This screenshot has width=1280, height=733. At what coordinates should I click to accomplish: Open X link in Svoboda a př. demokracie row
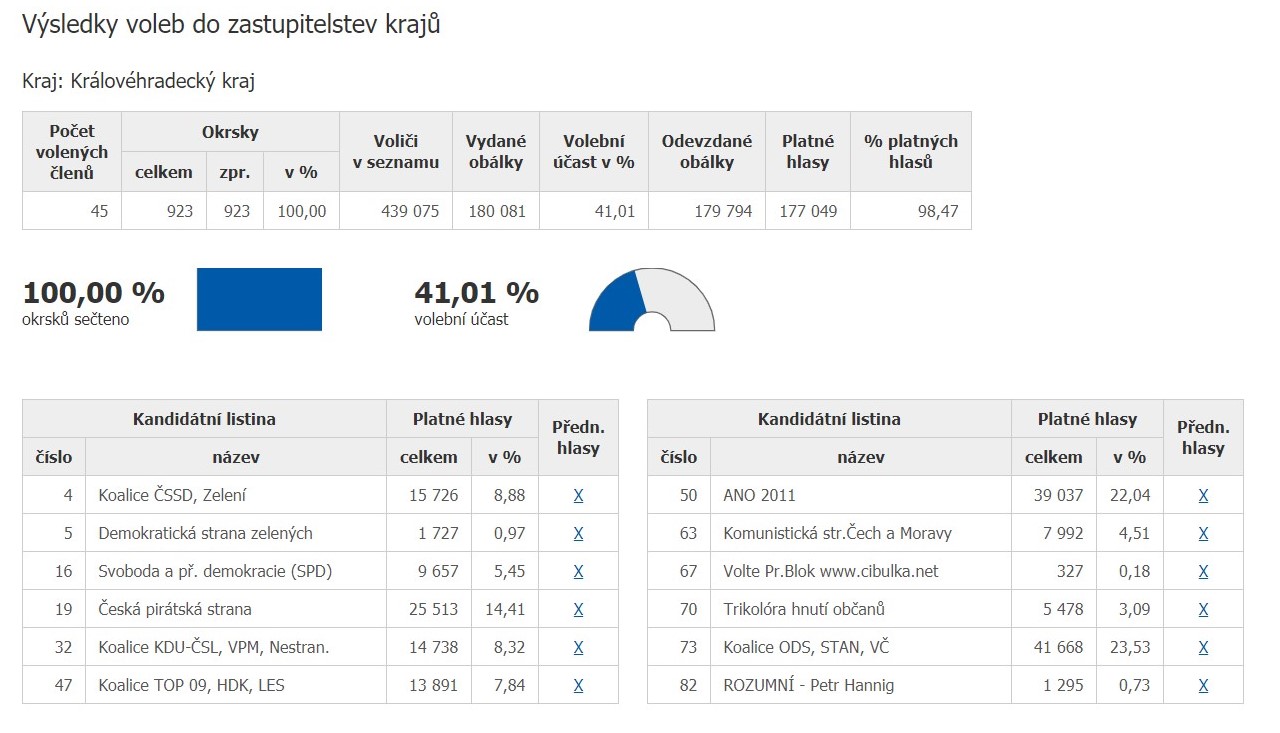coord(578,571)
